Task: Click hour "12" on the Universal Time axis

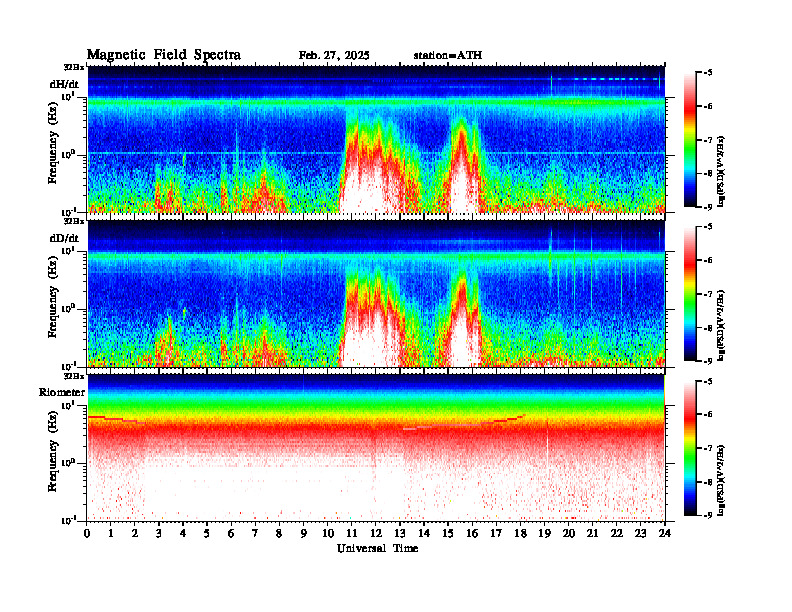Action: 376,533
